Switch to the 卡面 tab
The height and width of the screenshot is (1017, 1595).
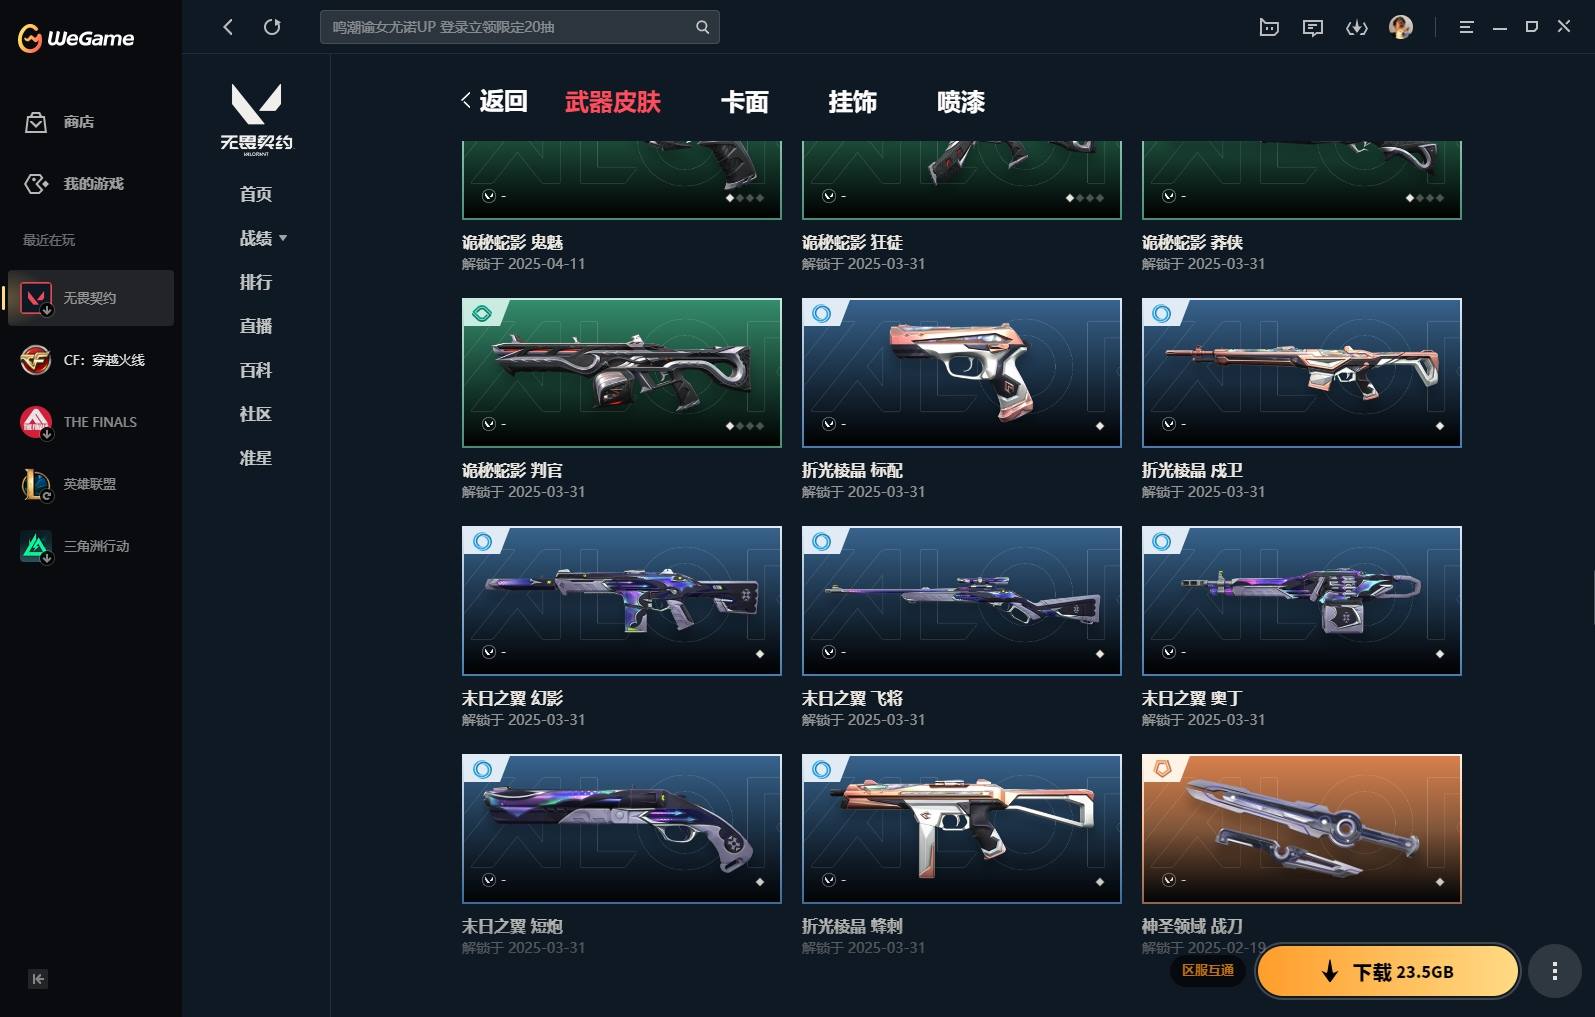[x=745, y=102]
